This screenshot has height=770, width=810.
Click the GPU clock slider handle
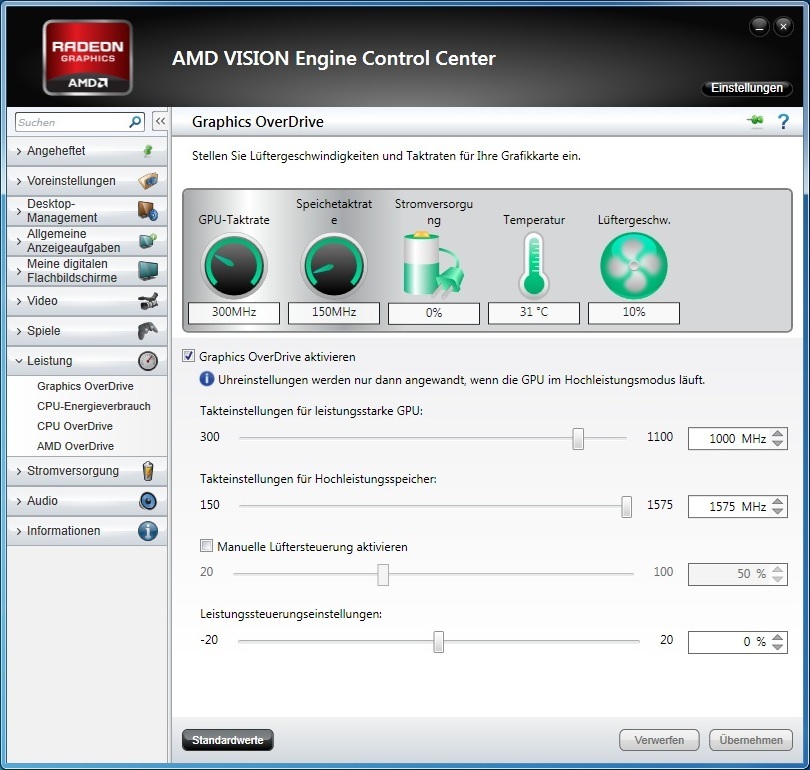coord(578,438)
